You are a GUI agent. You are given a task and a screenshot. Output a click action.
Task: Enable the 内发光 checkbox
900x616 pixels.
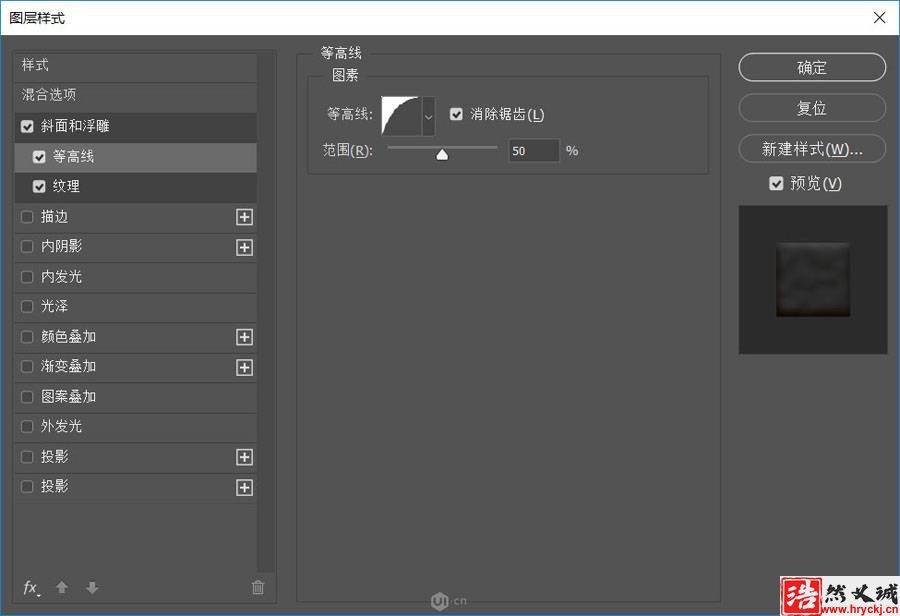[x=27, y=277]
